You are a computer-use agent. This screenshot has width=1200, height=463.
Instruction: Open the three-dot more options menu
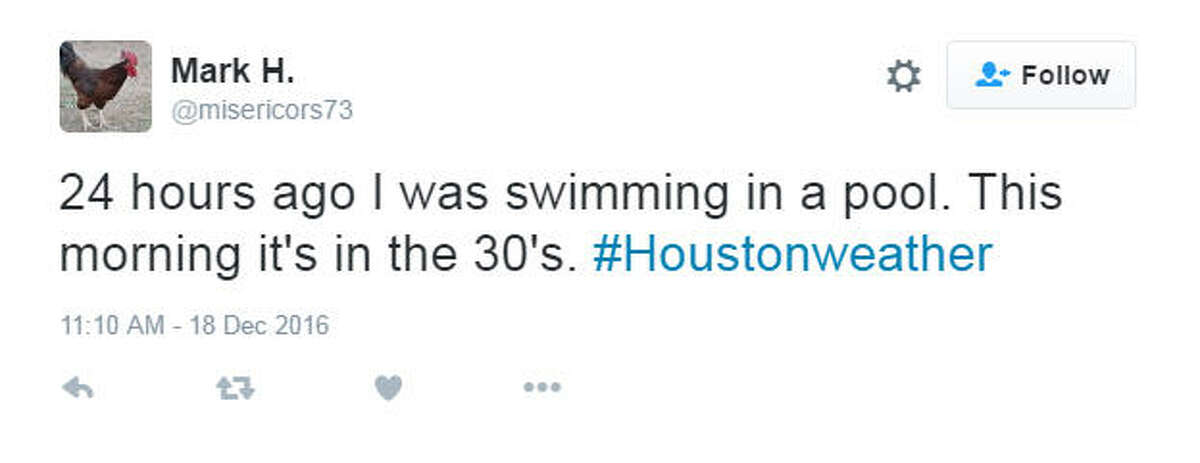[x=542, y=388]
